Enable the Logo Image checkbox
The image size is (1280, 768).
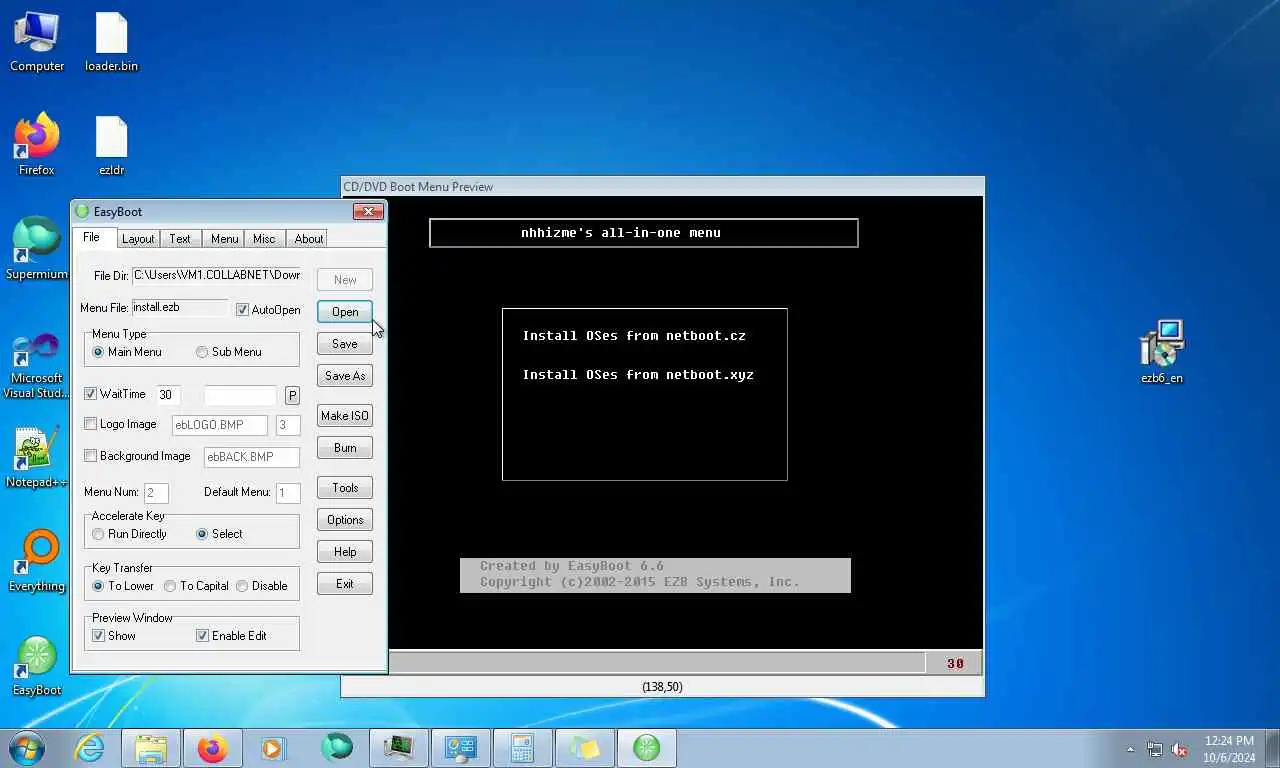coord(120,424)
